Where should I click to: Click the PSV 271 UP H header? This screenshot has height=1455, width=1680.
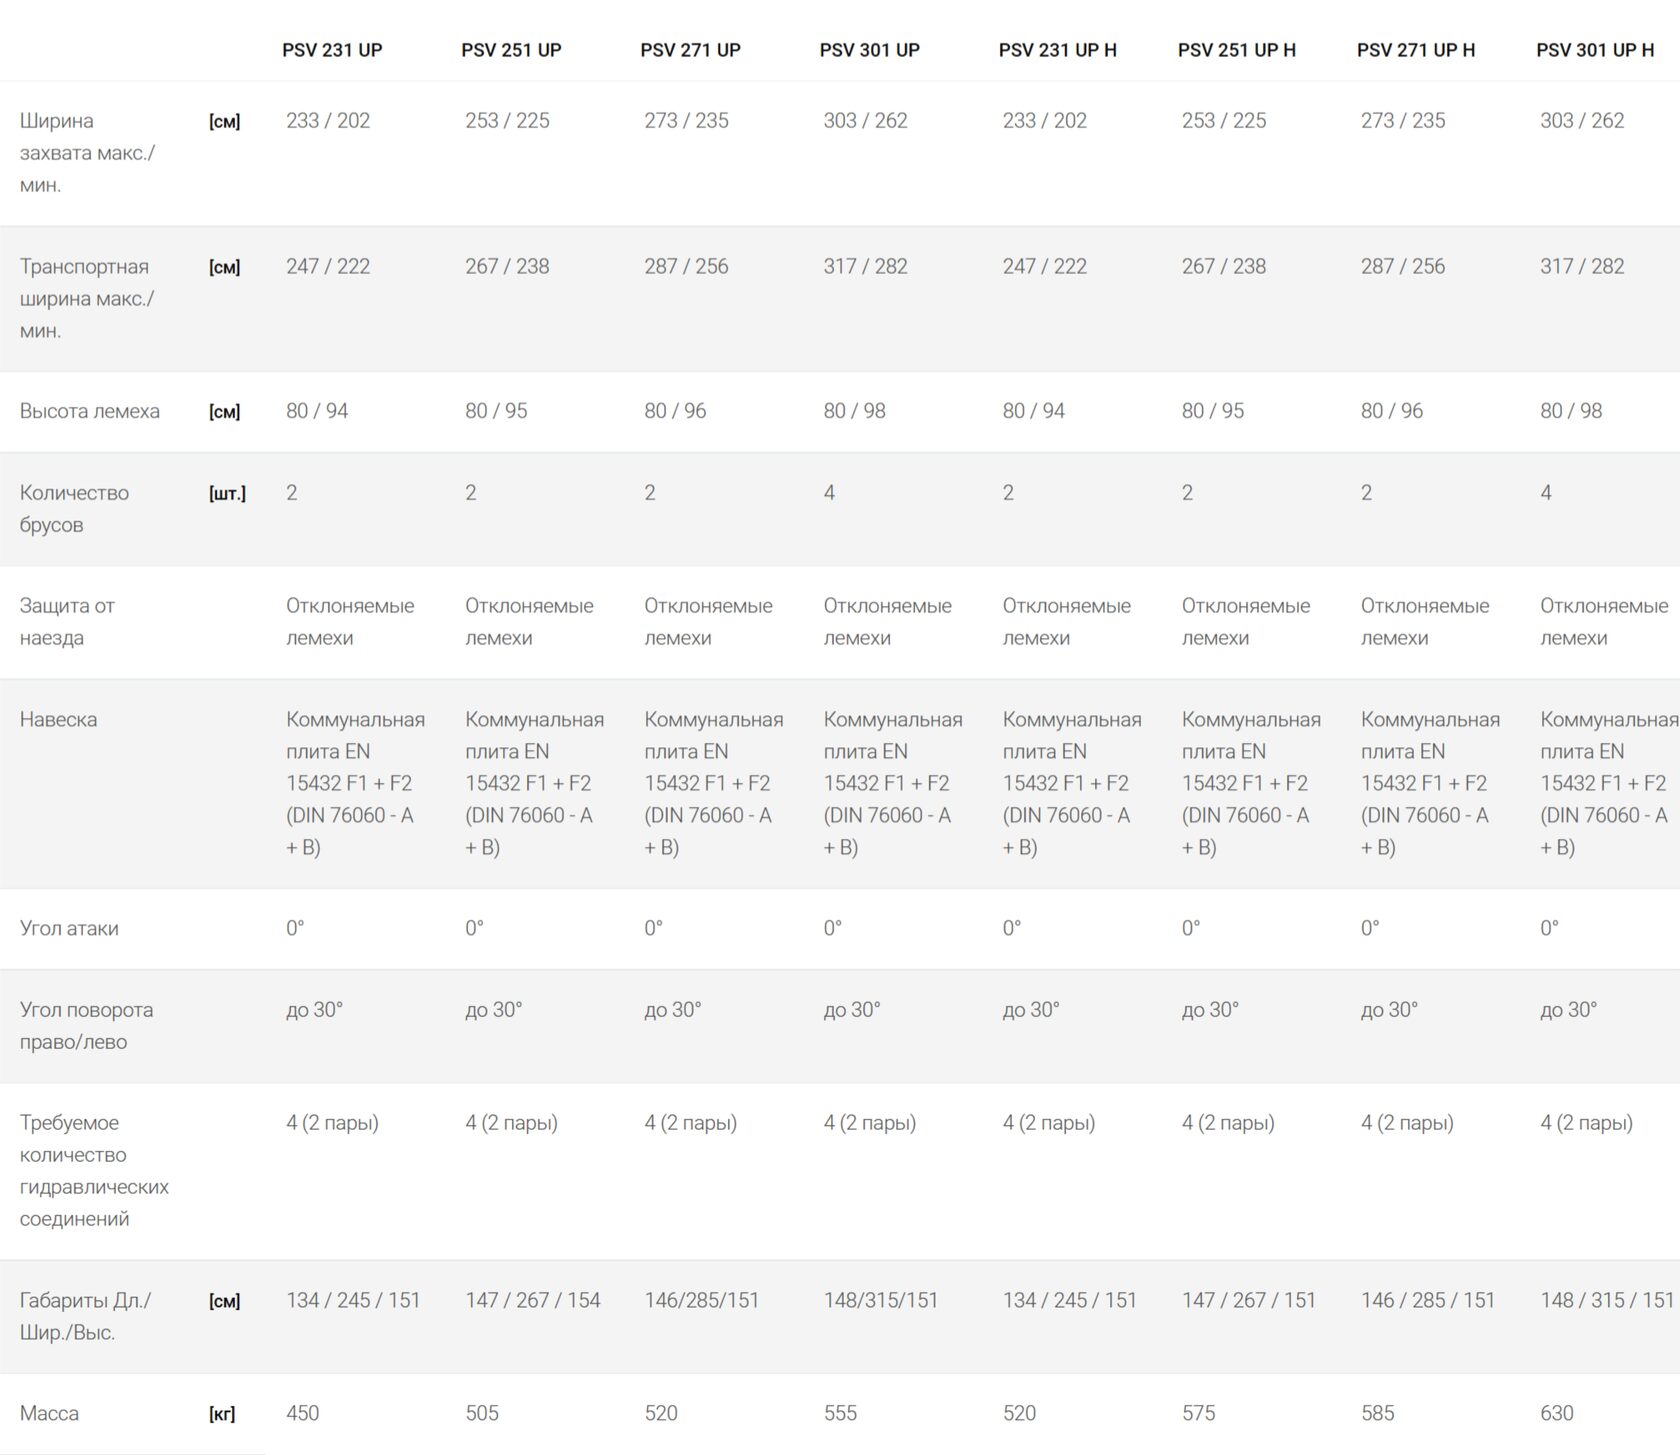[1415, 50]
